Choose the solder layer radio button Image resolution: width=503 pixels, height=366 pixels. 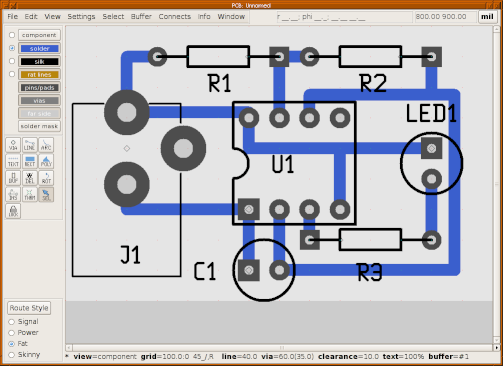point(12,48)
